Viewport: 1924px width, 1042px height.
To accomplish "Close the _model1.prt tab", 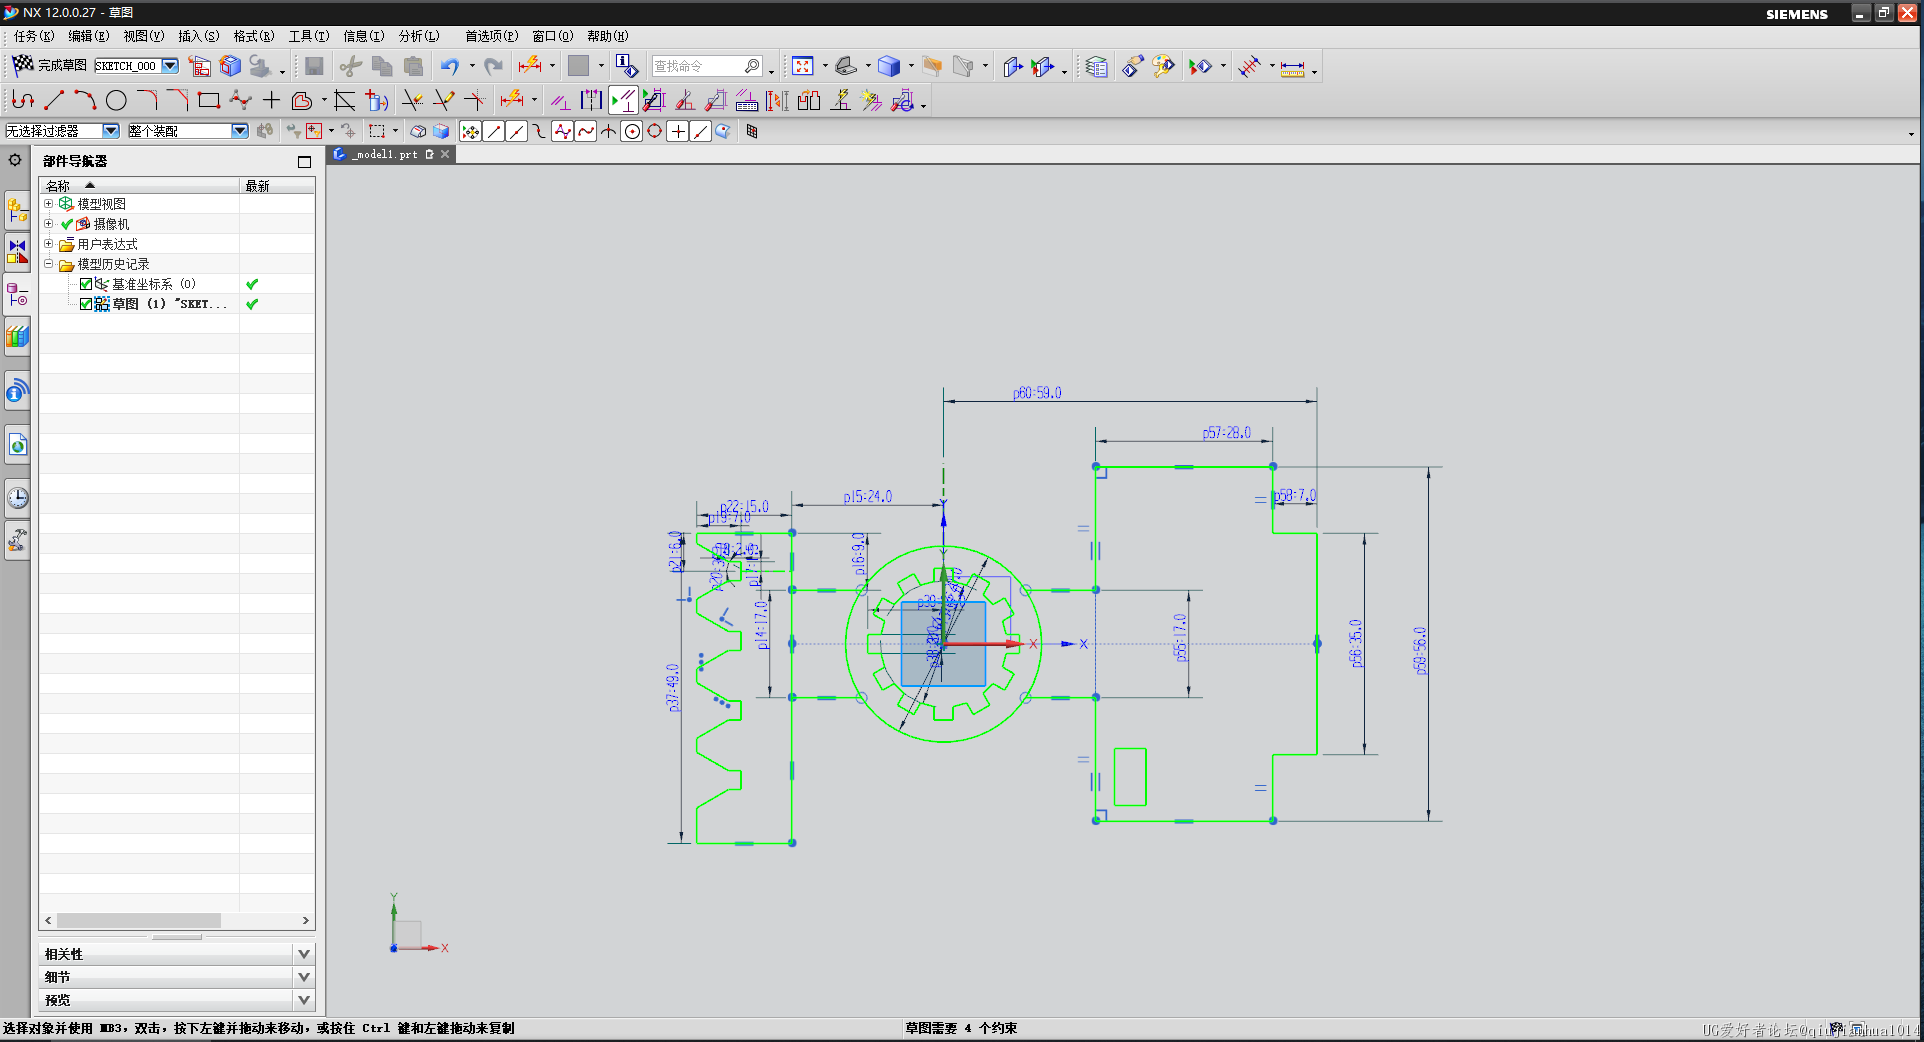I will coord(445,154).
